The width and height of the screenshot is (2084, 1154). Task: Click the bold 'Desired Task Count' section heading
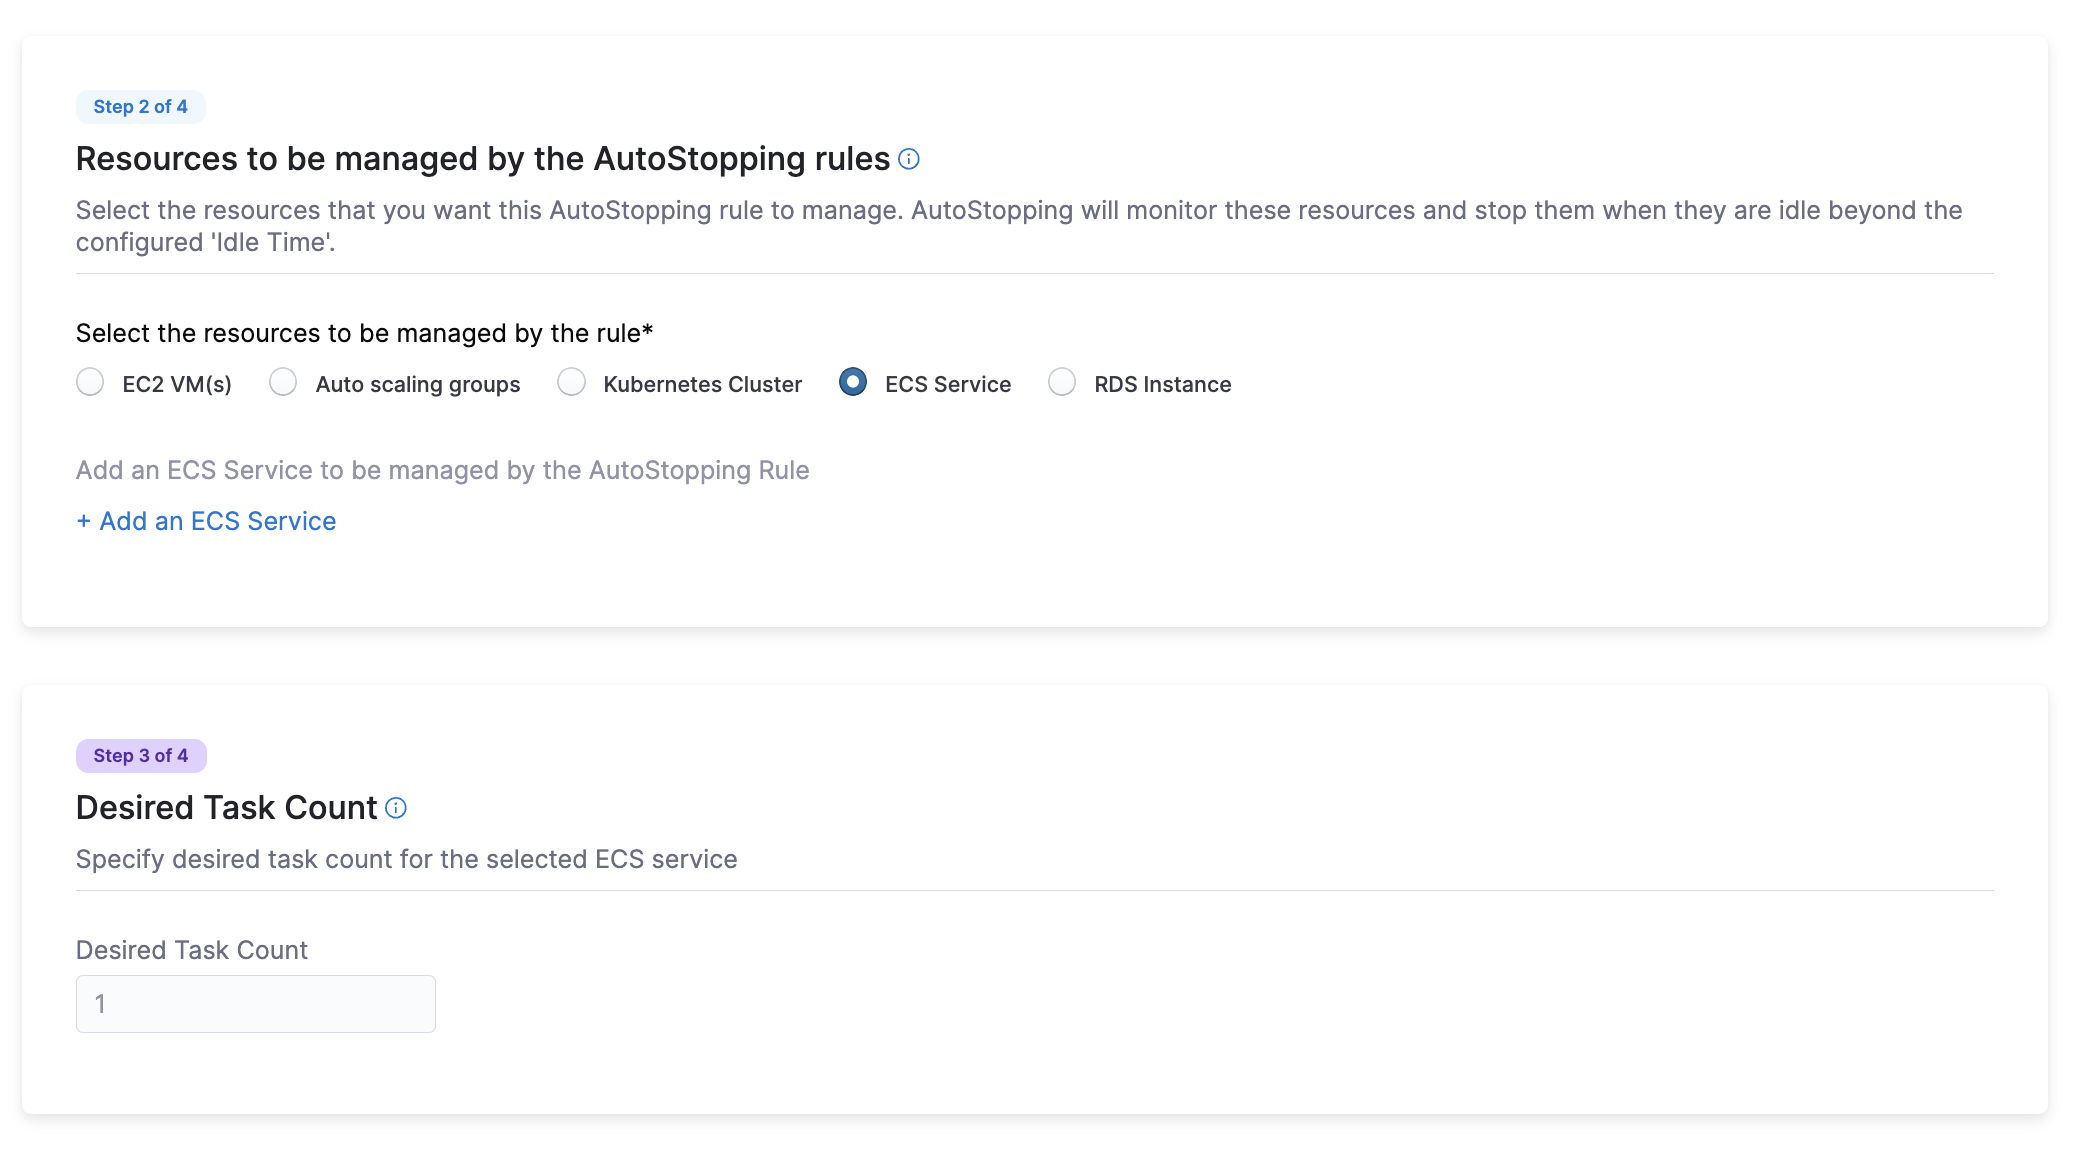(x=226, y=808)
